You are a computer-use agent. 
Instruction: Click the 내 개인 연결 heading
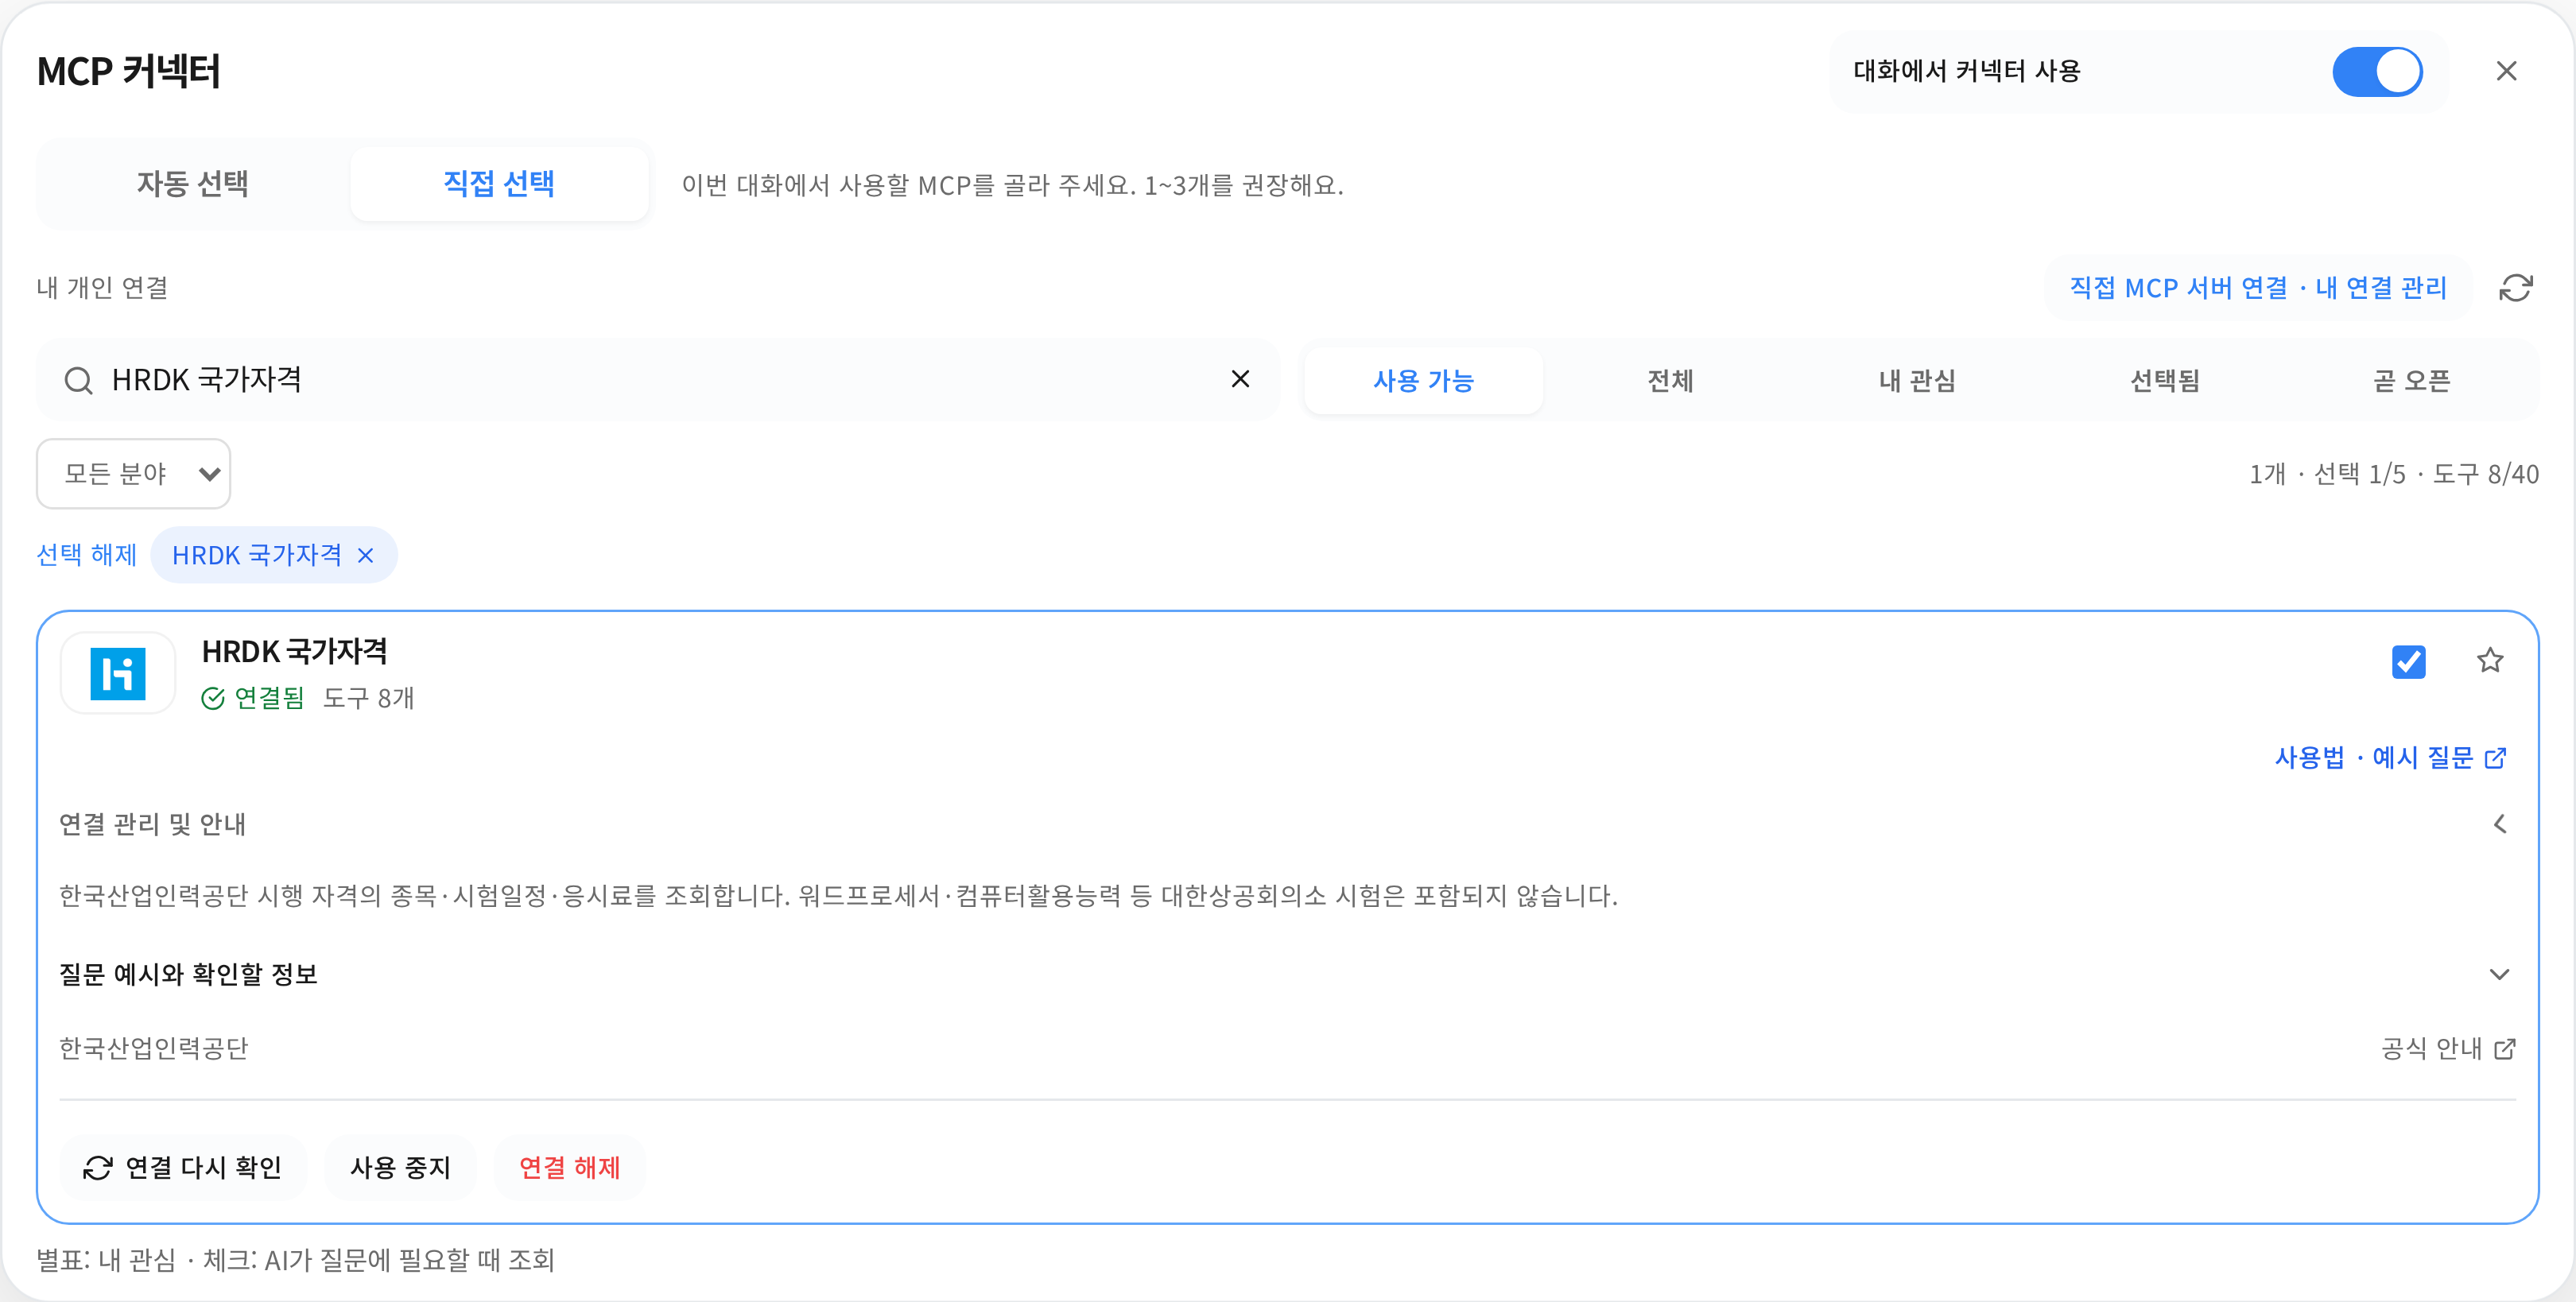click(x=102, y=288)
